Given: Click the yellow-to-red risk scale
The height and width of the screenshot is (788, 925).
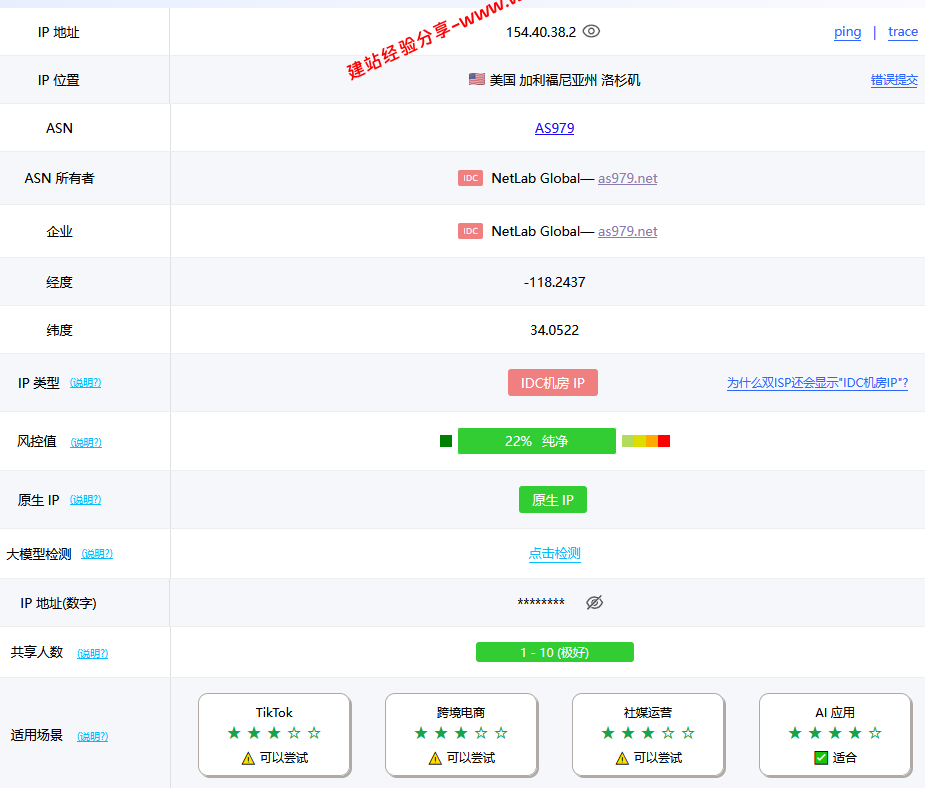Looking at the screenshot, I should [x=646, y=441].
